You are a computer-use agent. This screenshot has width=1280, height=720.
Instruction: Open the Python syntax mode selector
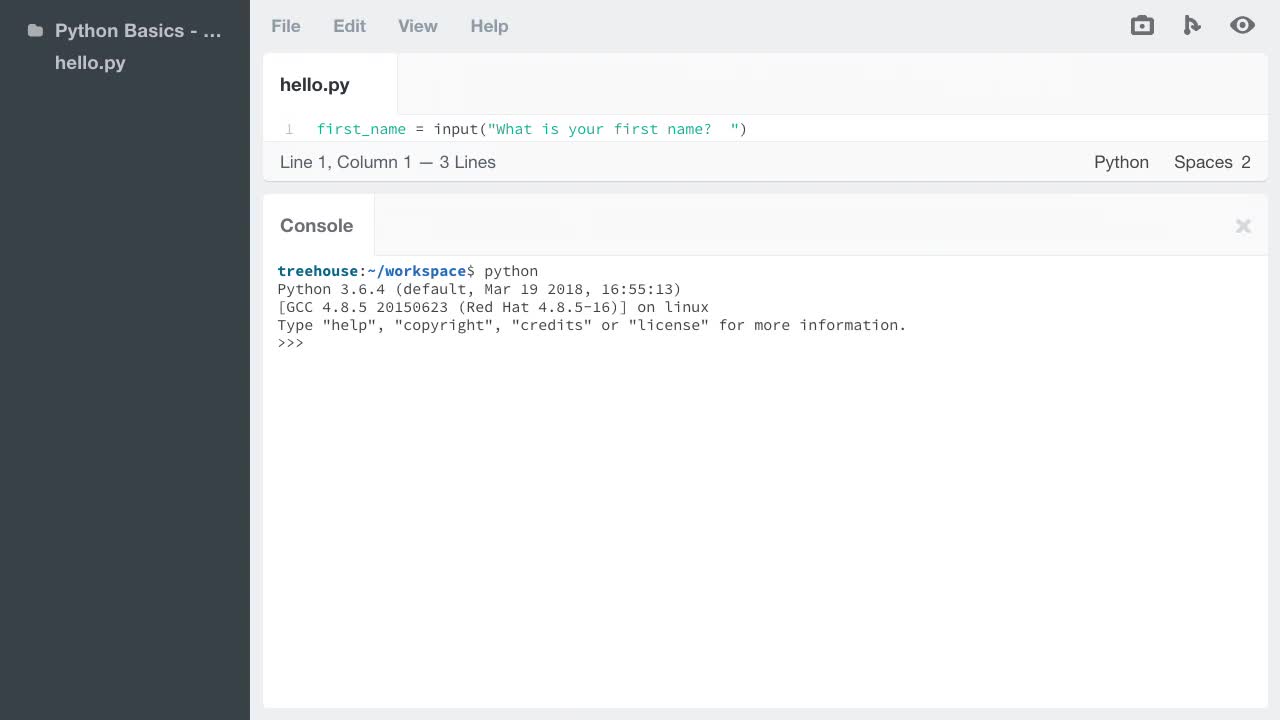[x=1121, y=162]
